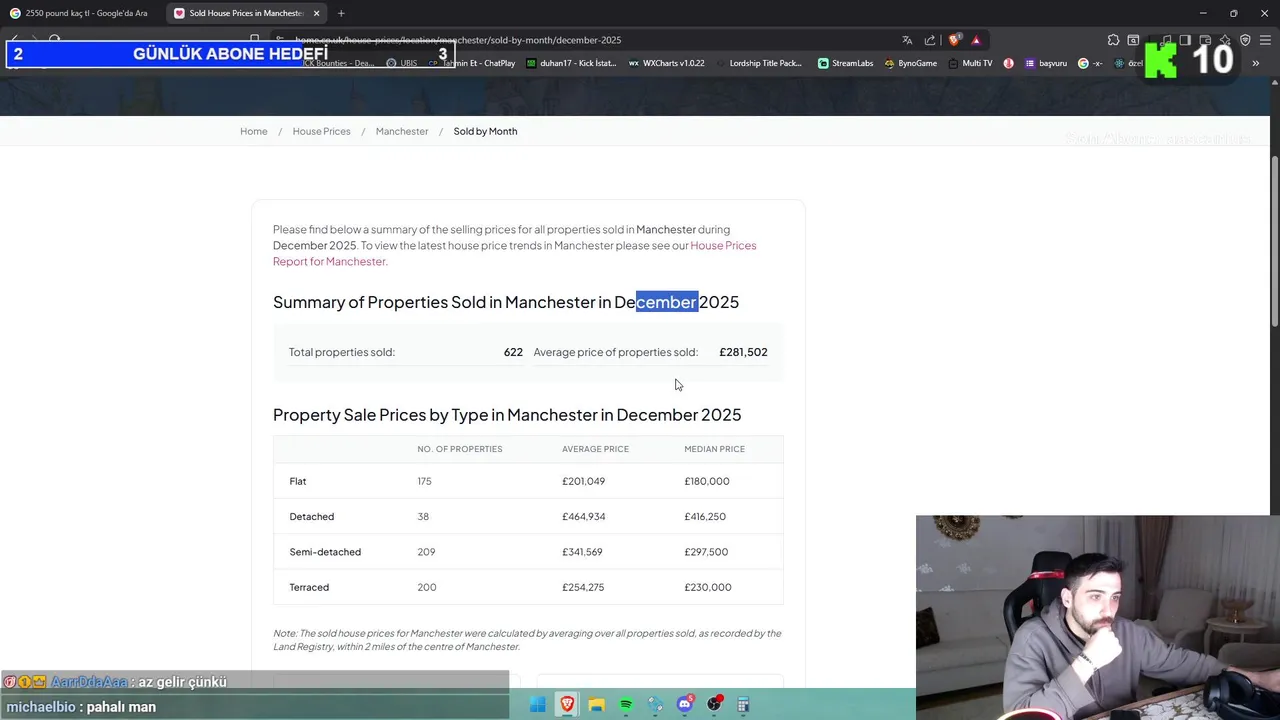
Task: Open the duhan17 - Kick İstat... bookmark
Action: (572, 63)
